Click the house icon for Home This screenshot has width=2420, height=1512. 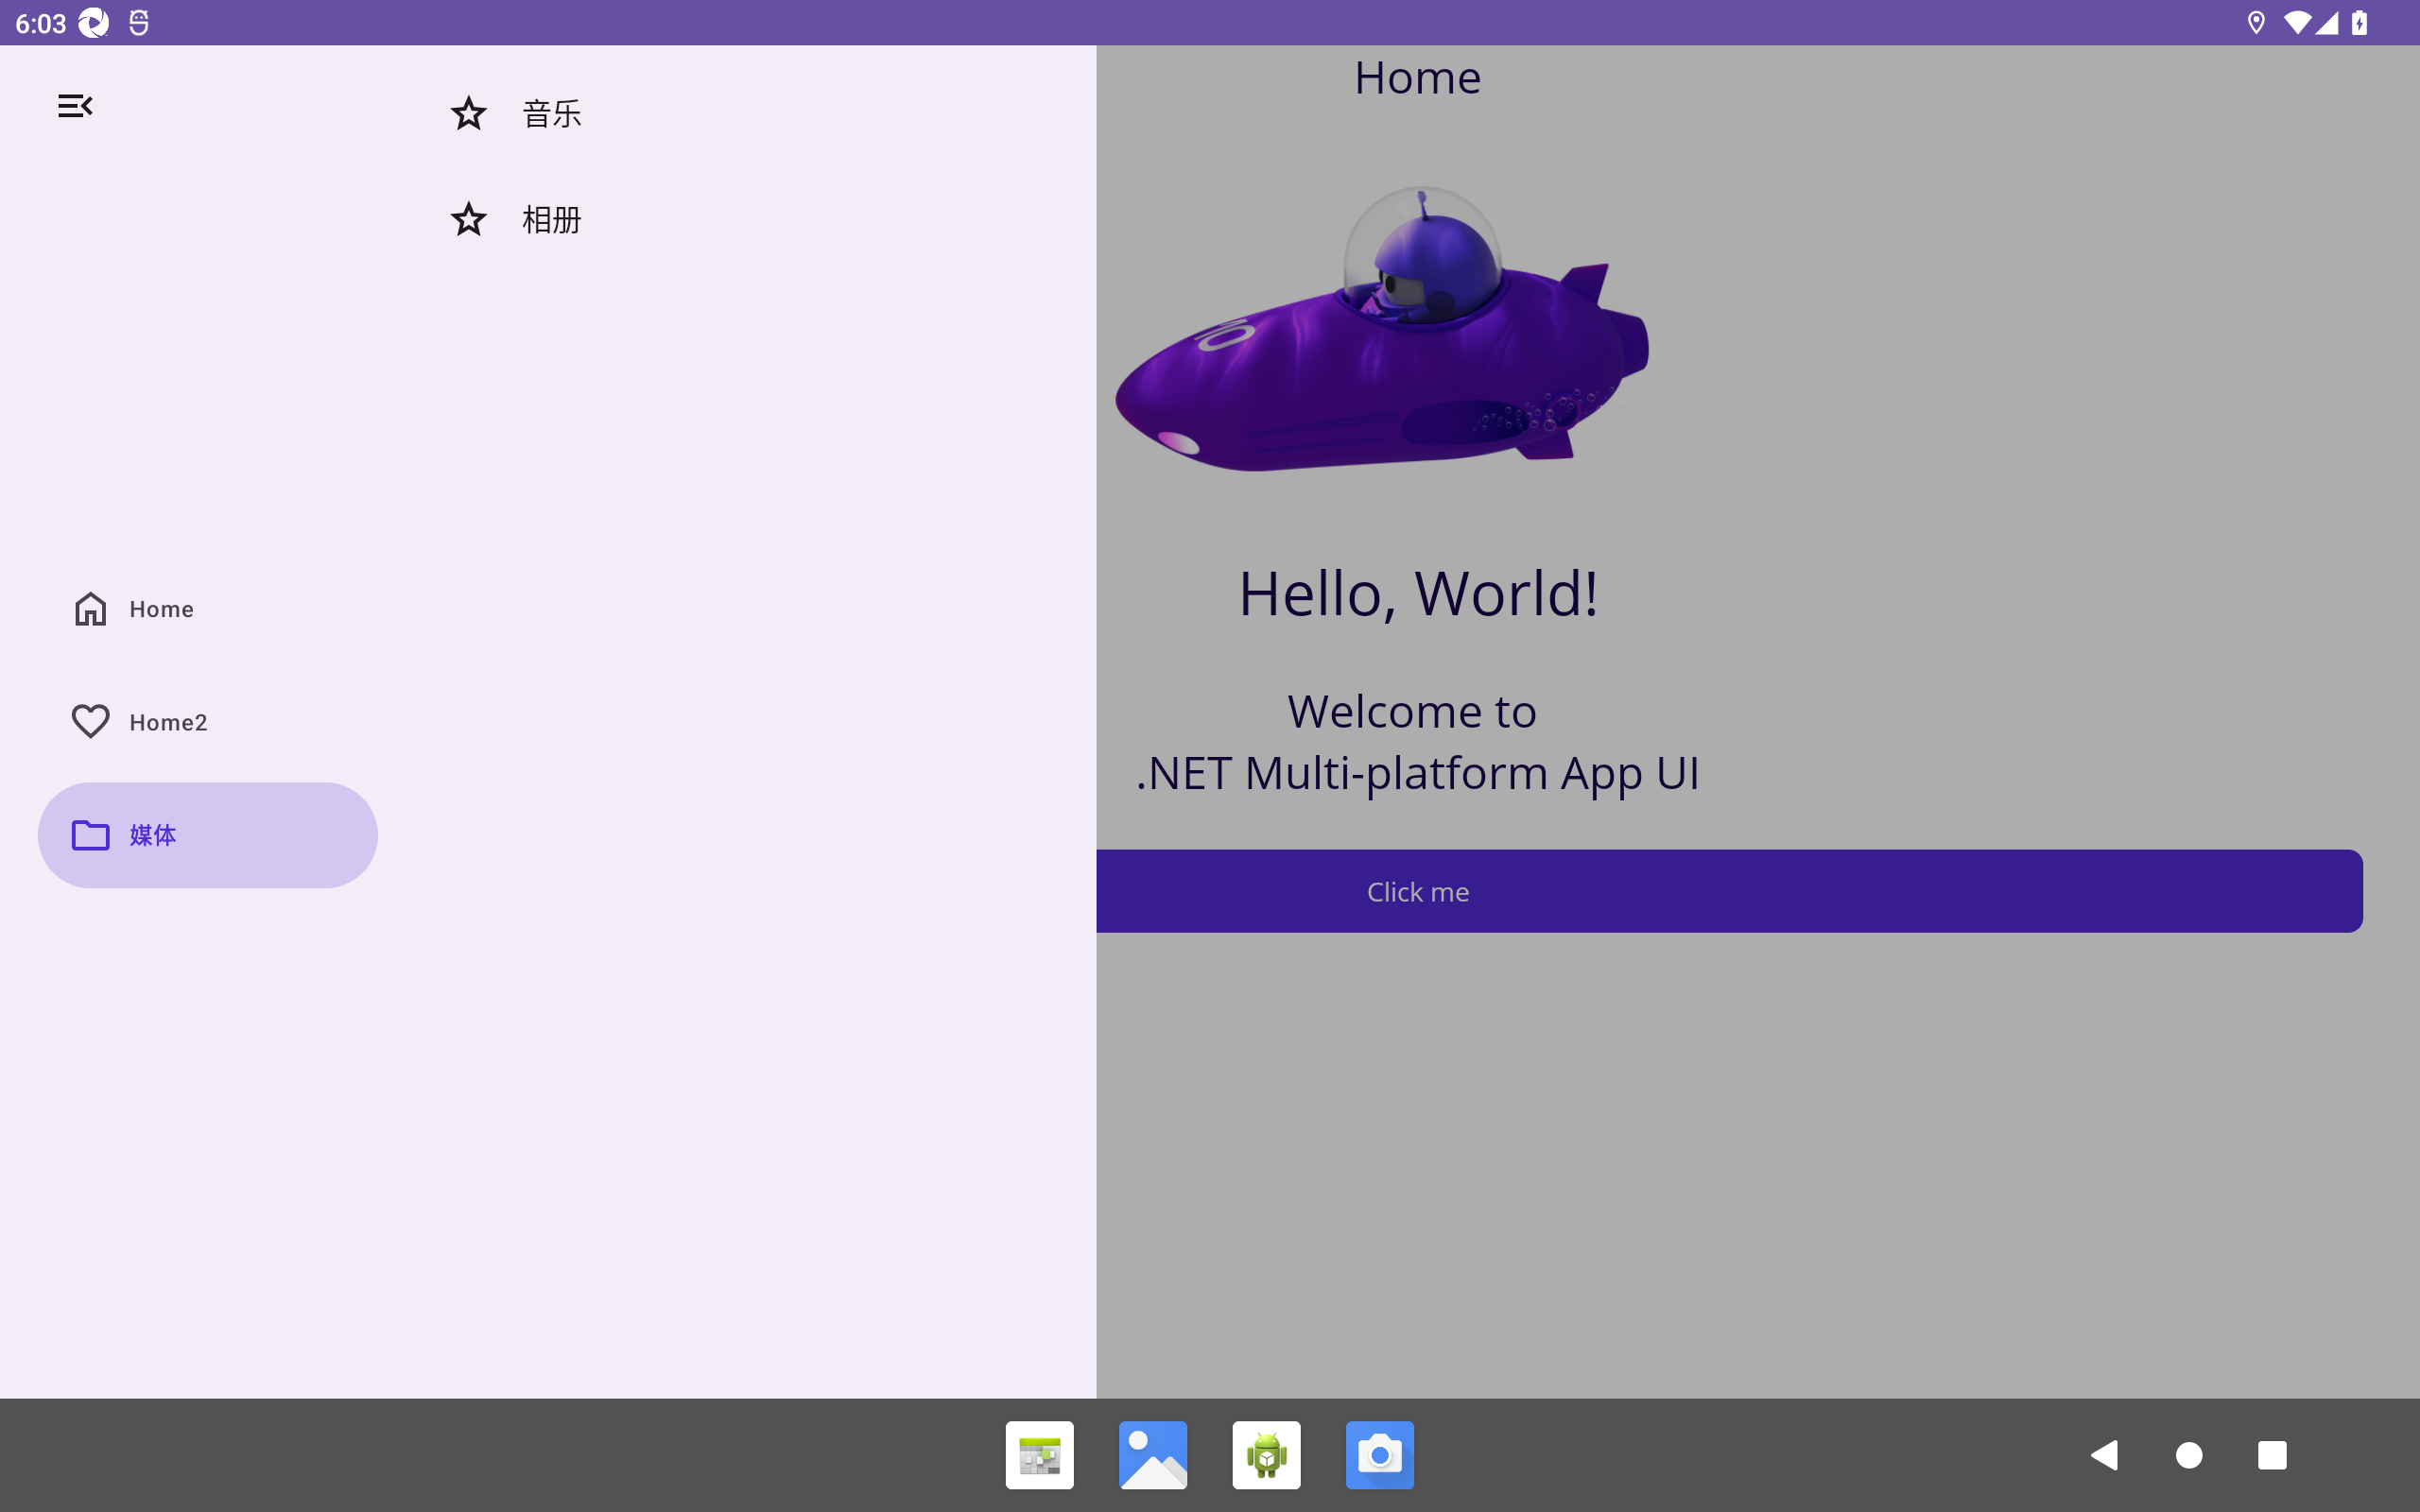(x=90, y=608)
